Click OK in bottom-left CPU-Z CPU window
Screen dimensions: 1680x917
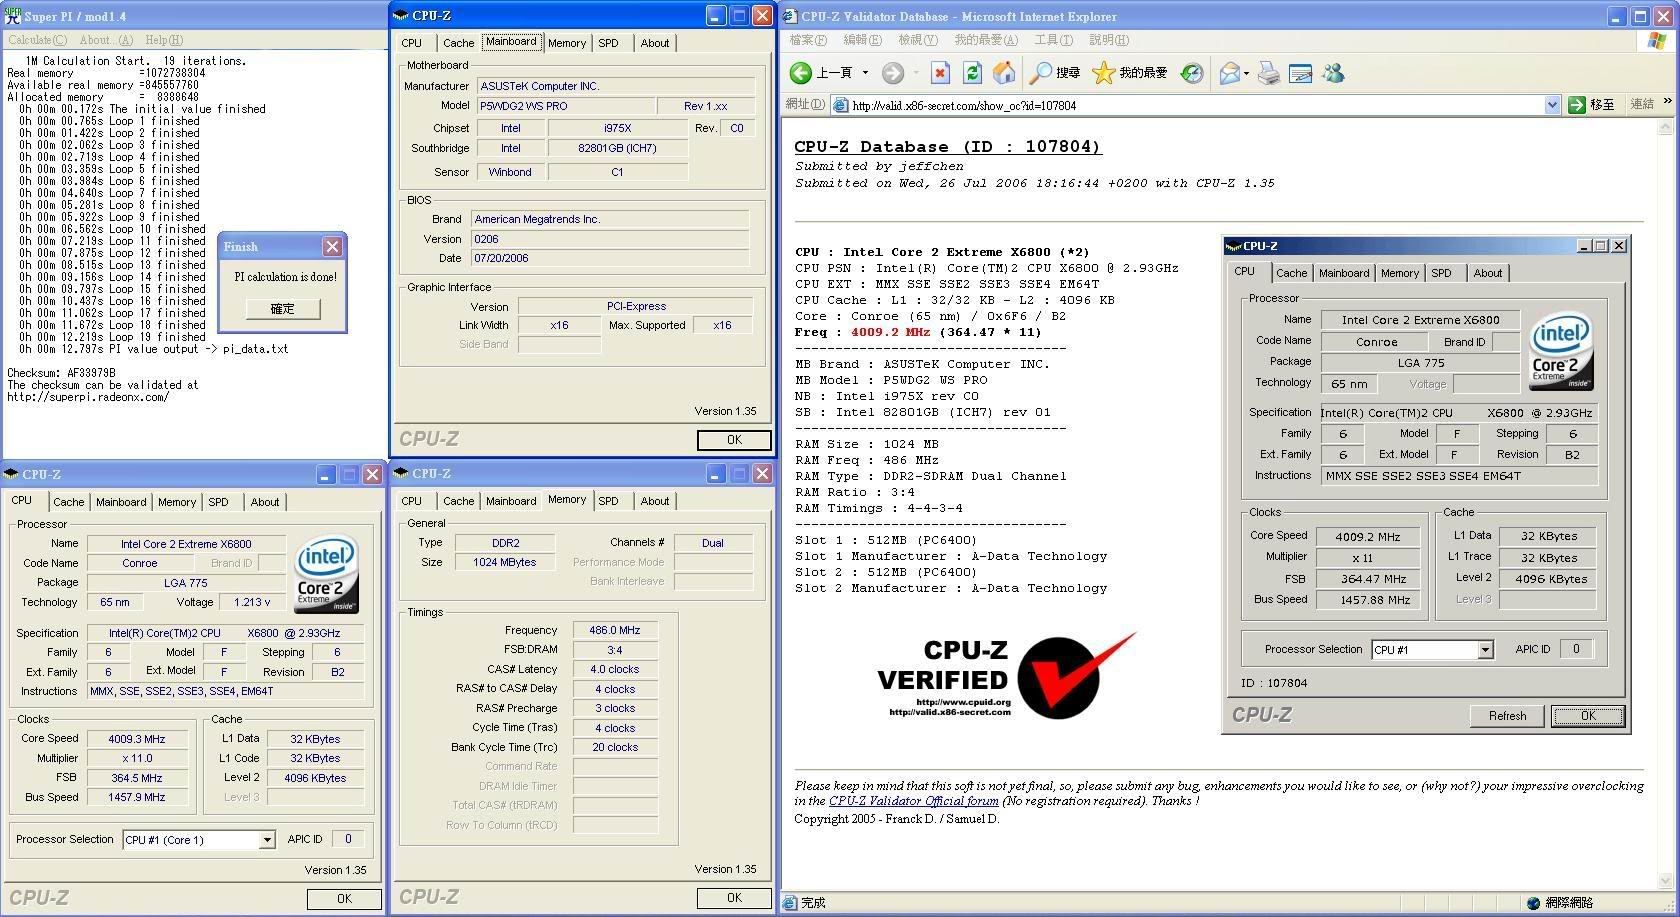tap(344, 899)
